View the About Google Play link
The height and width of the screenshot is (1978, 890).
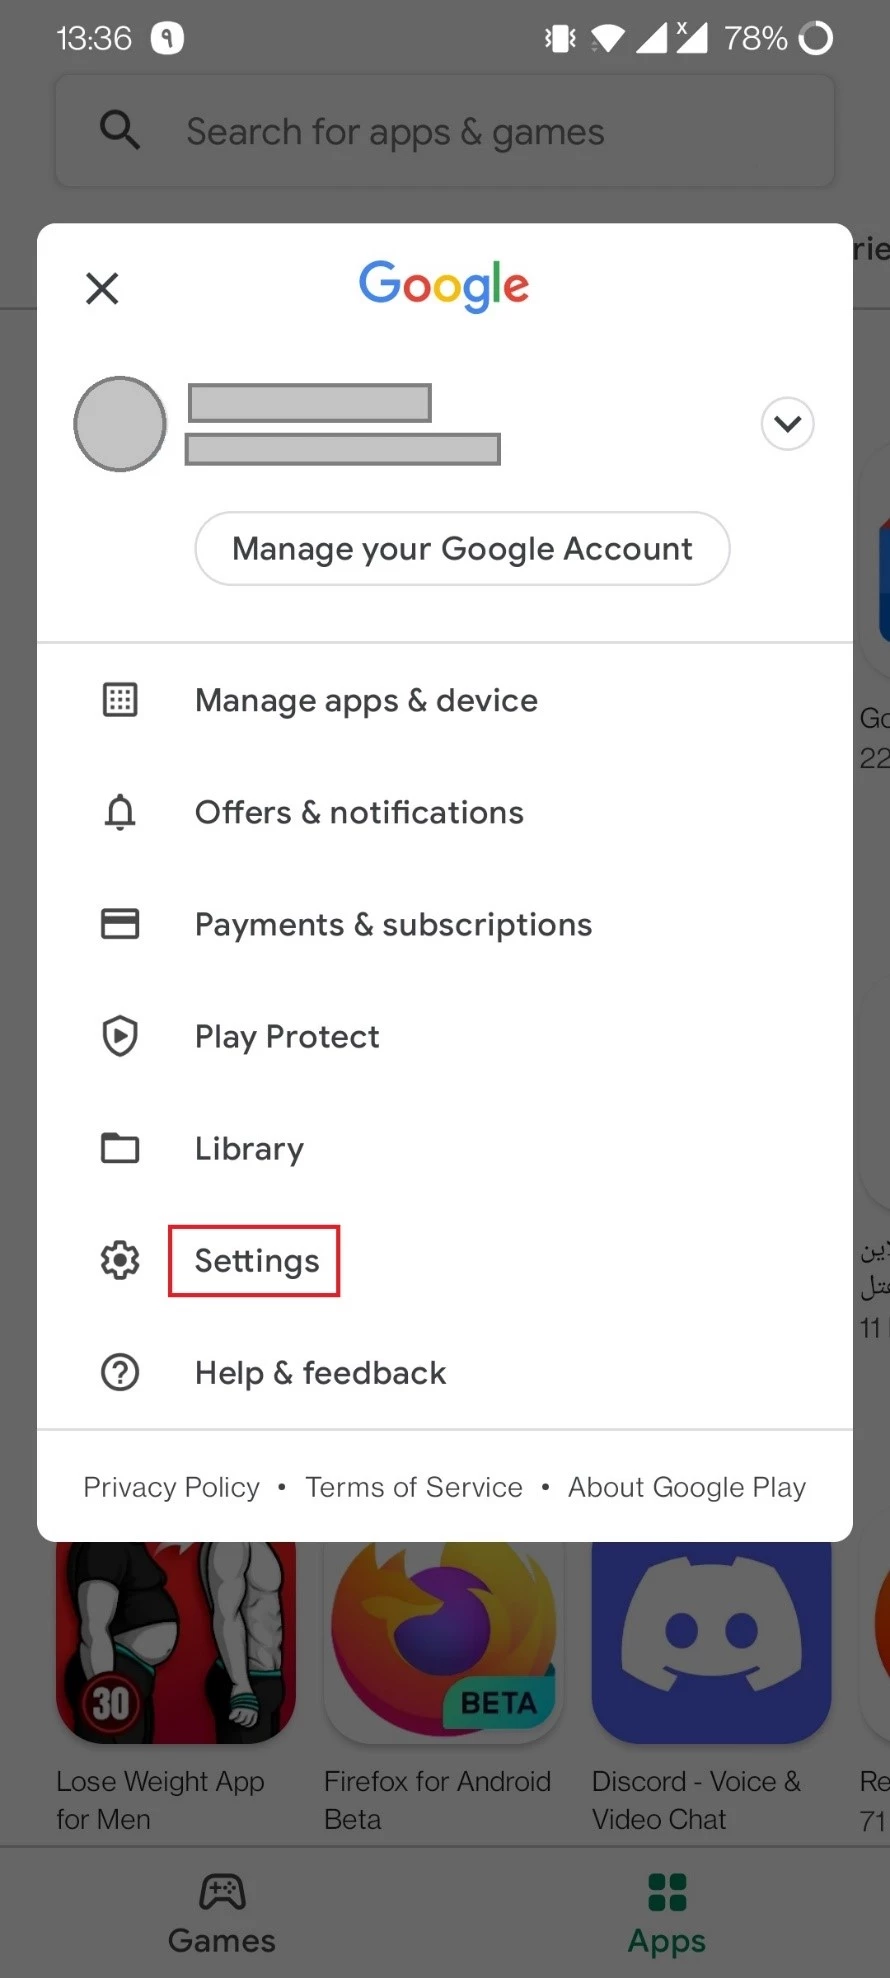coord(686,1487)
